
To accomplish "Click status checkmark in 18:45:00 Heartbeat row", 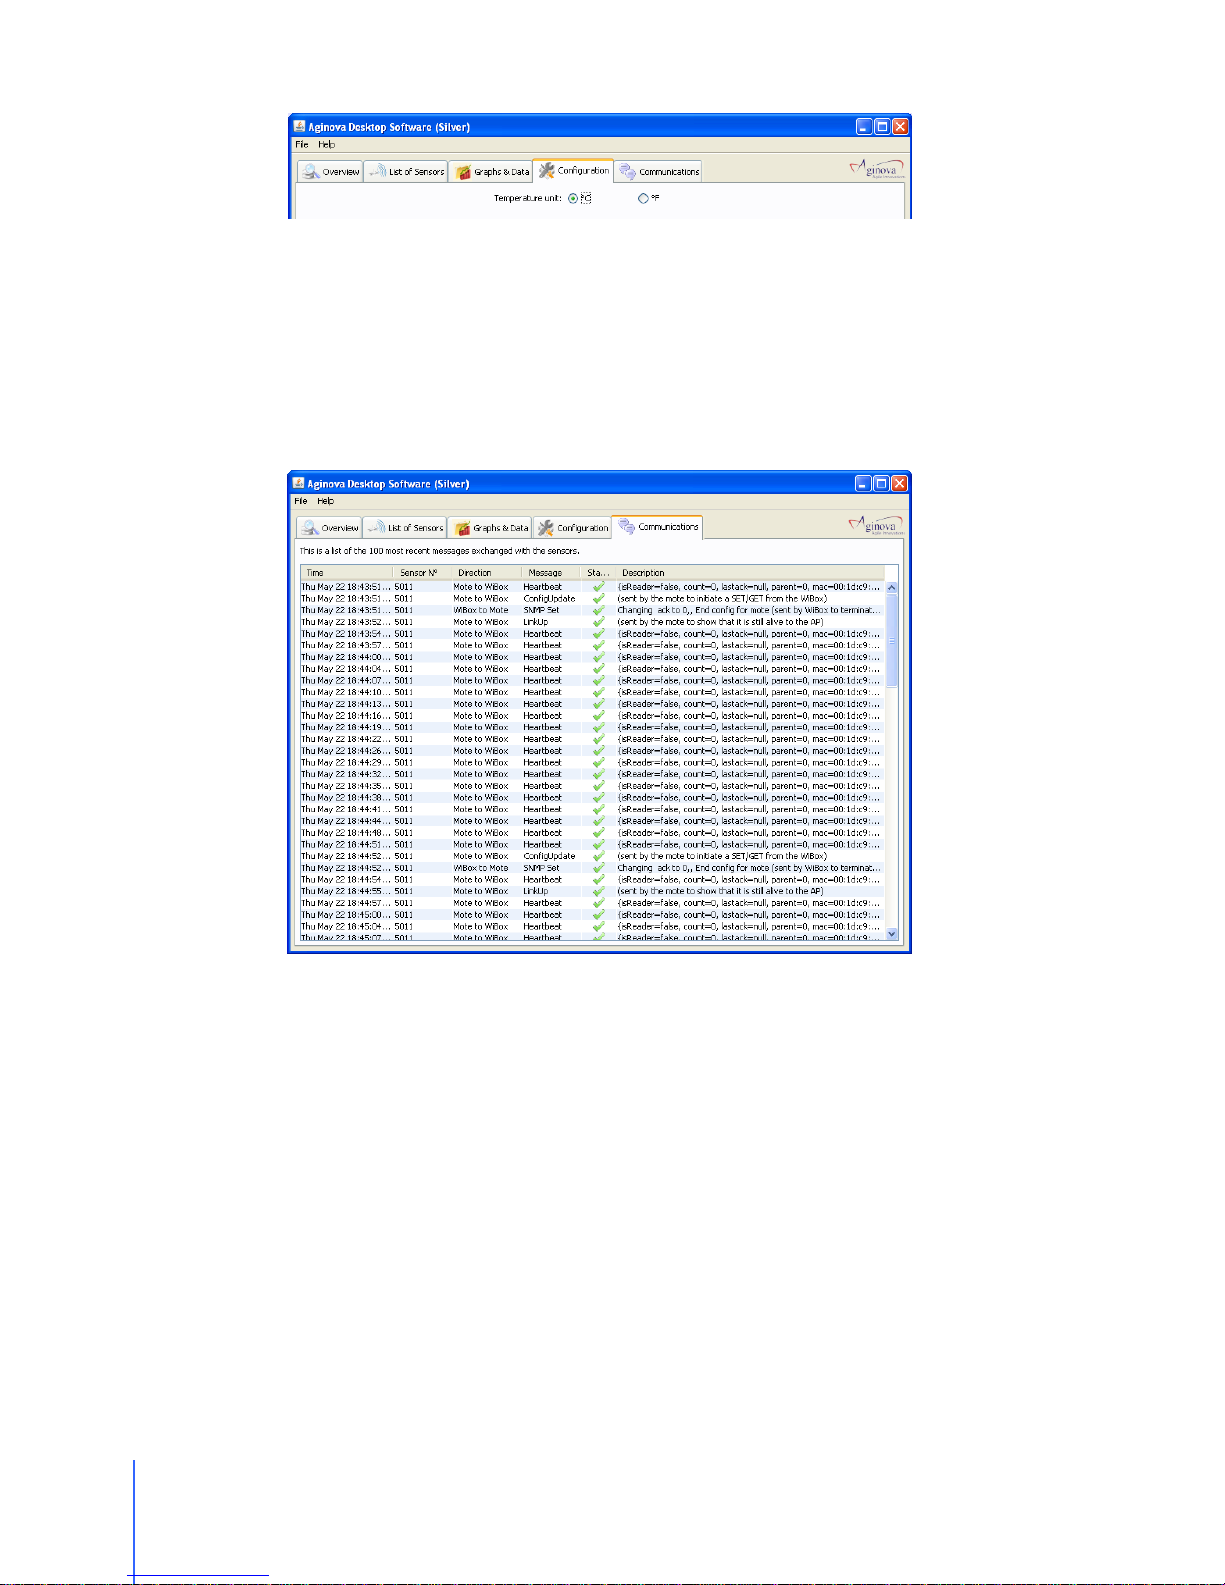I will 598,915.
